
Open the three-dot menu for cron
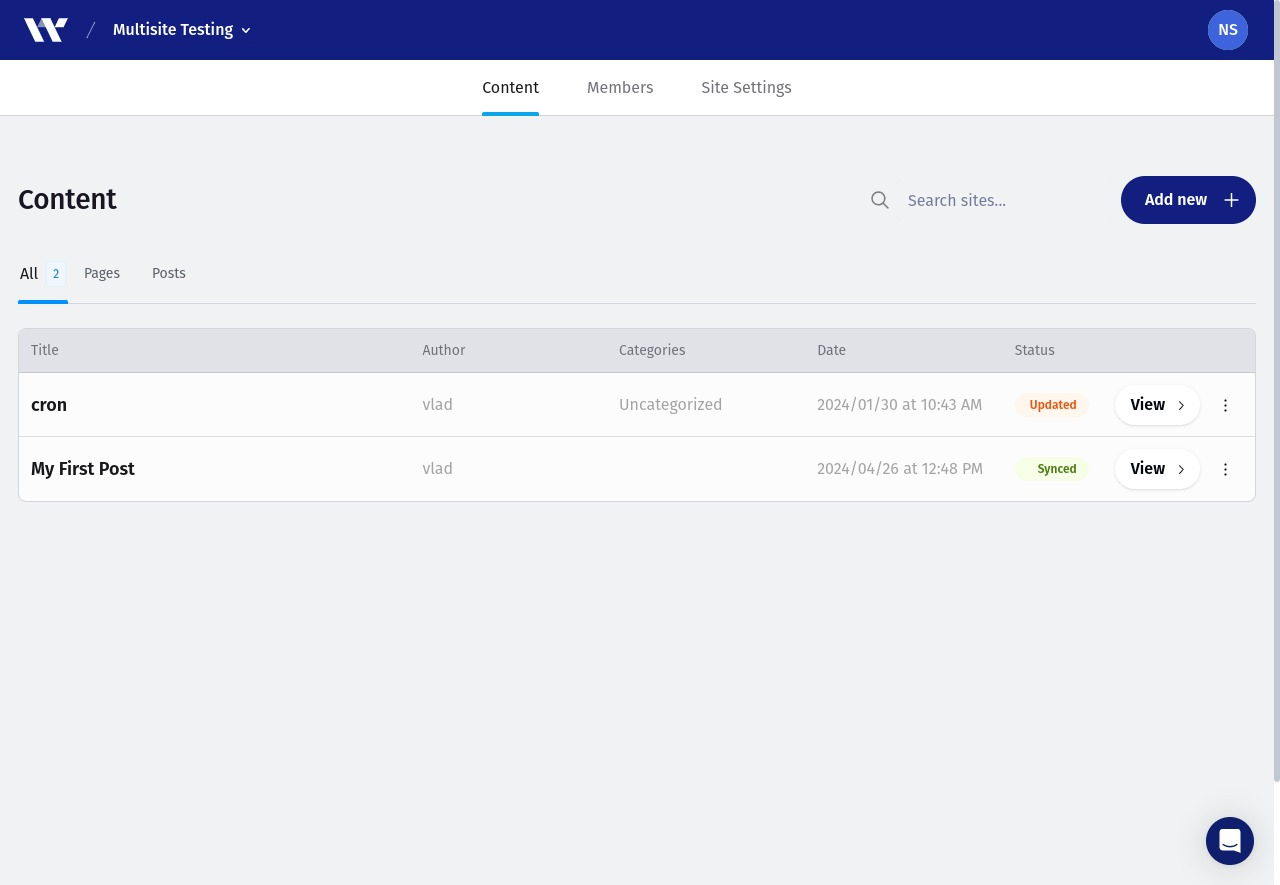pos(1226,405)
